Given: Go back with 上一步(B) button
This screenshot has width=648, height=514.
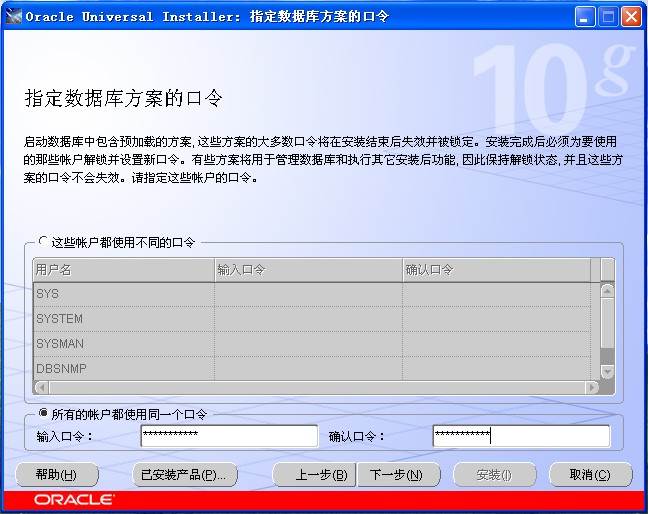Looking at the screenshot, I should coord(314,475).
